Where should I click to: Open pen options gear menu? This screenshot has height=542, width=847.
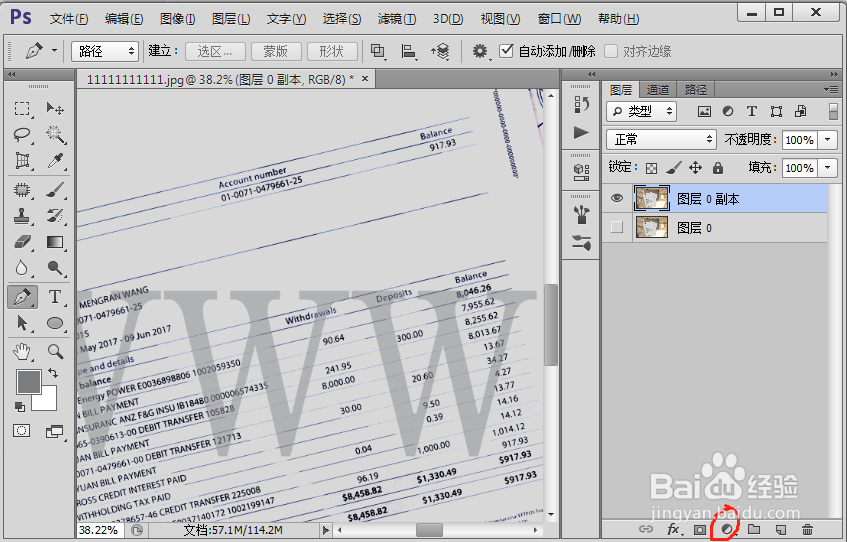[480, 51]
